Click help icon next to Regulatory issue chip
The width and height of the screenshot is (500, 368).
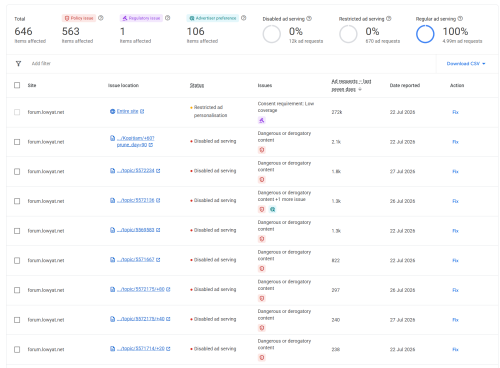[168, 18]
